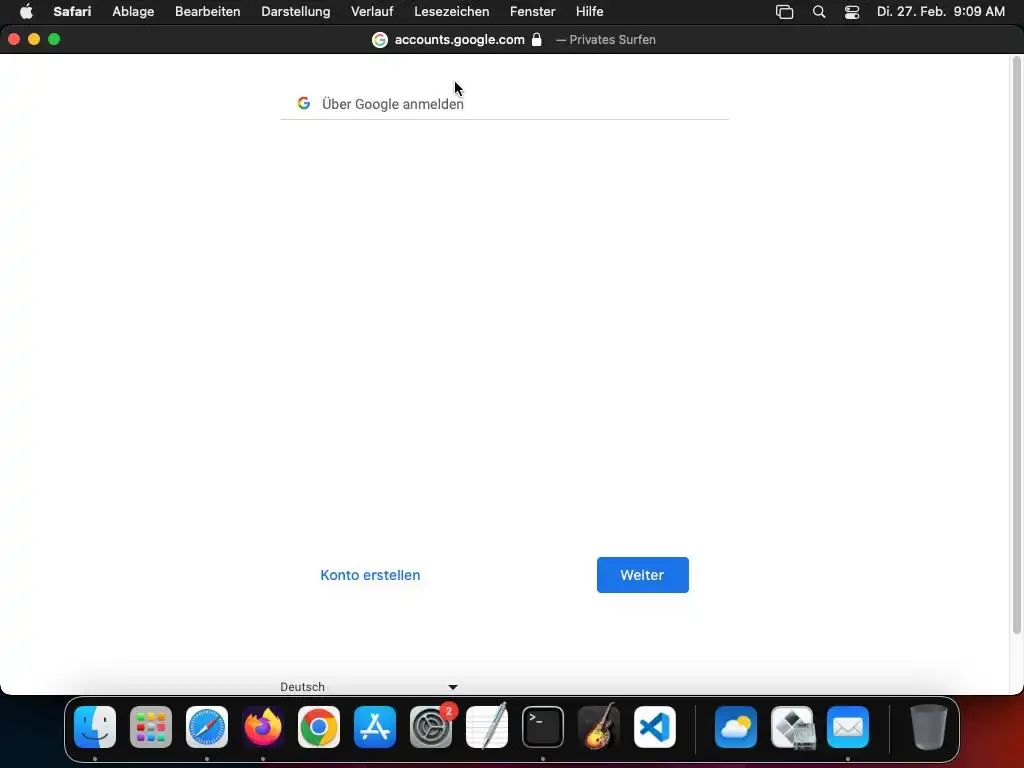Open Visual Studio Code from Dock

coord(655,727)
